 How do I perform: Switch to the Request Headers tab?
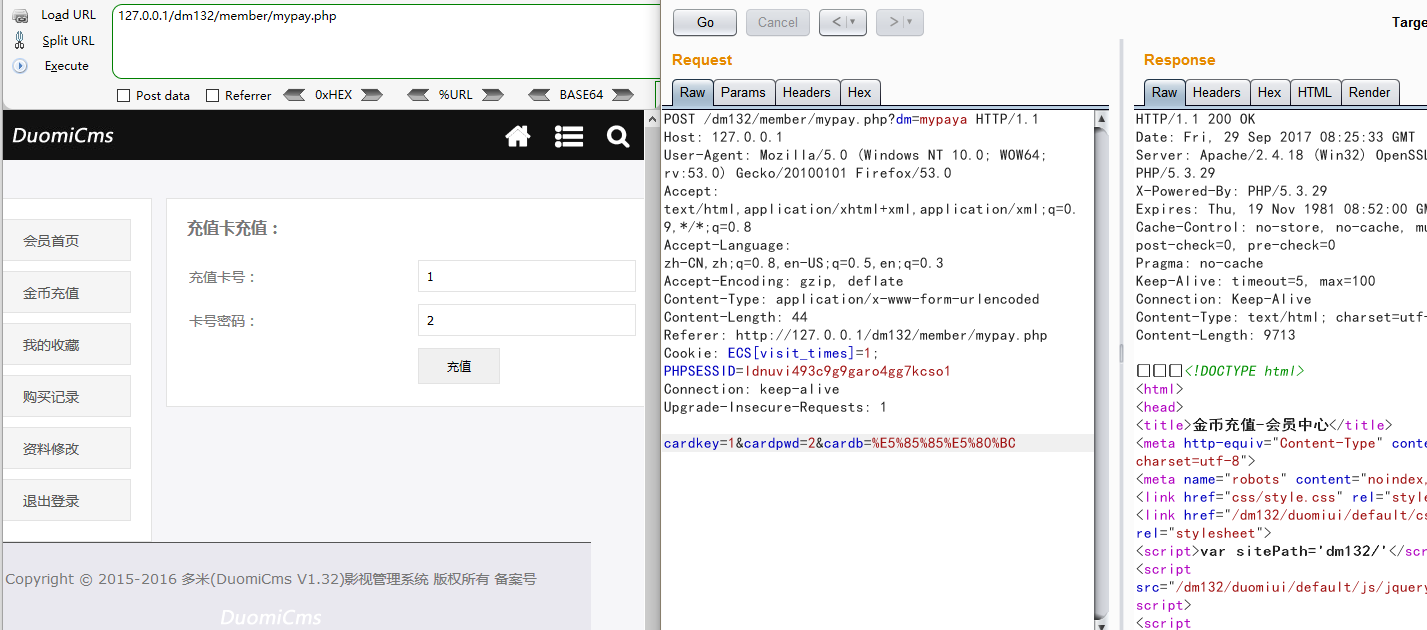coord(807,92)
